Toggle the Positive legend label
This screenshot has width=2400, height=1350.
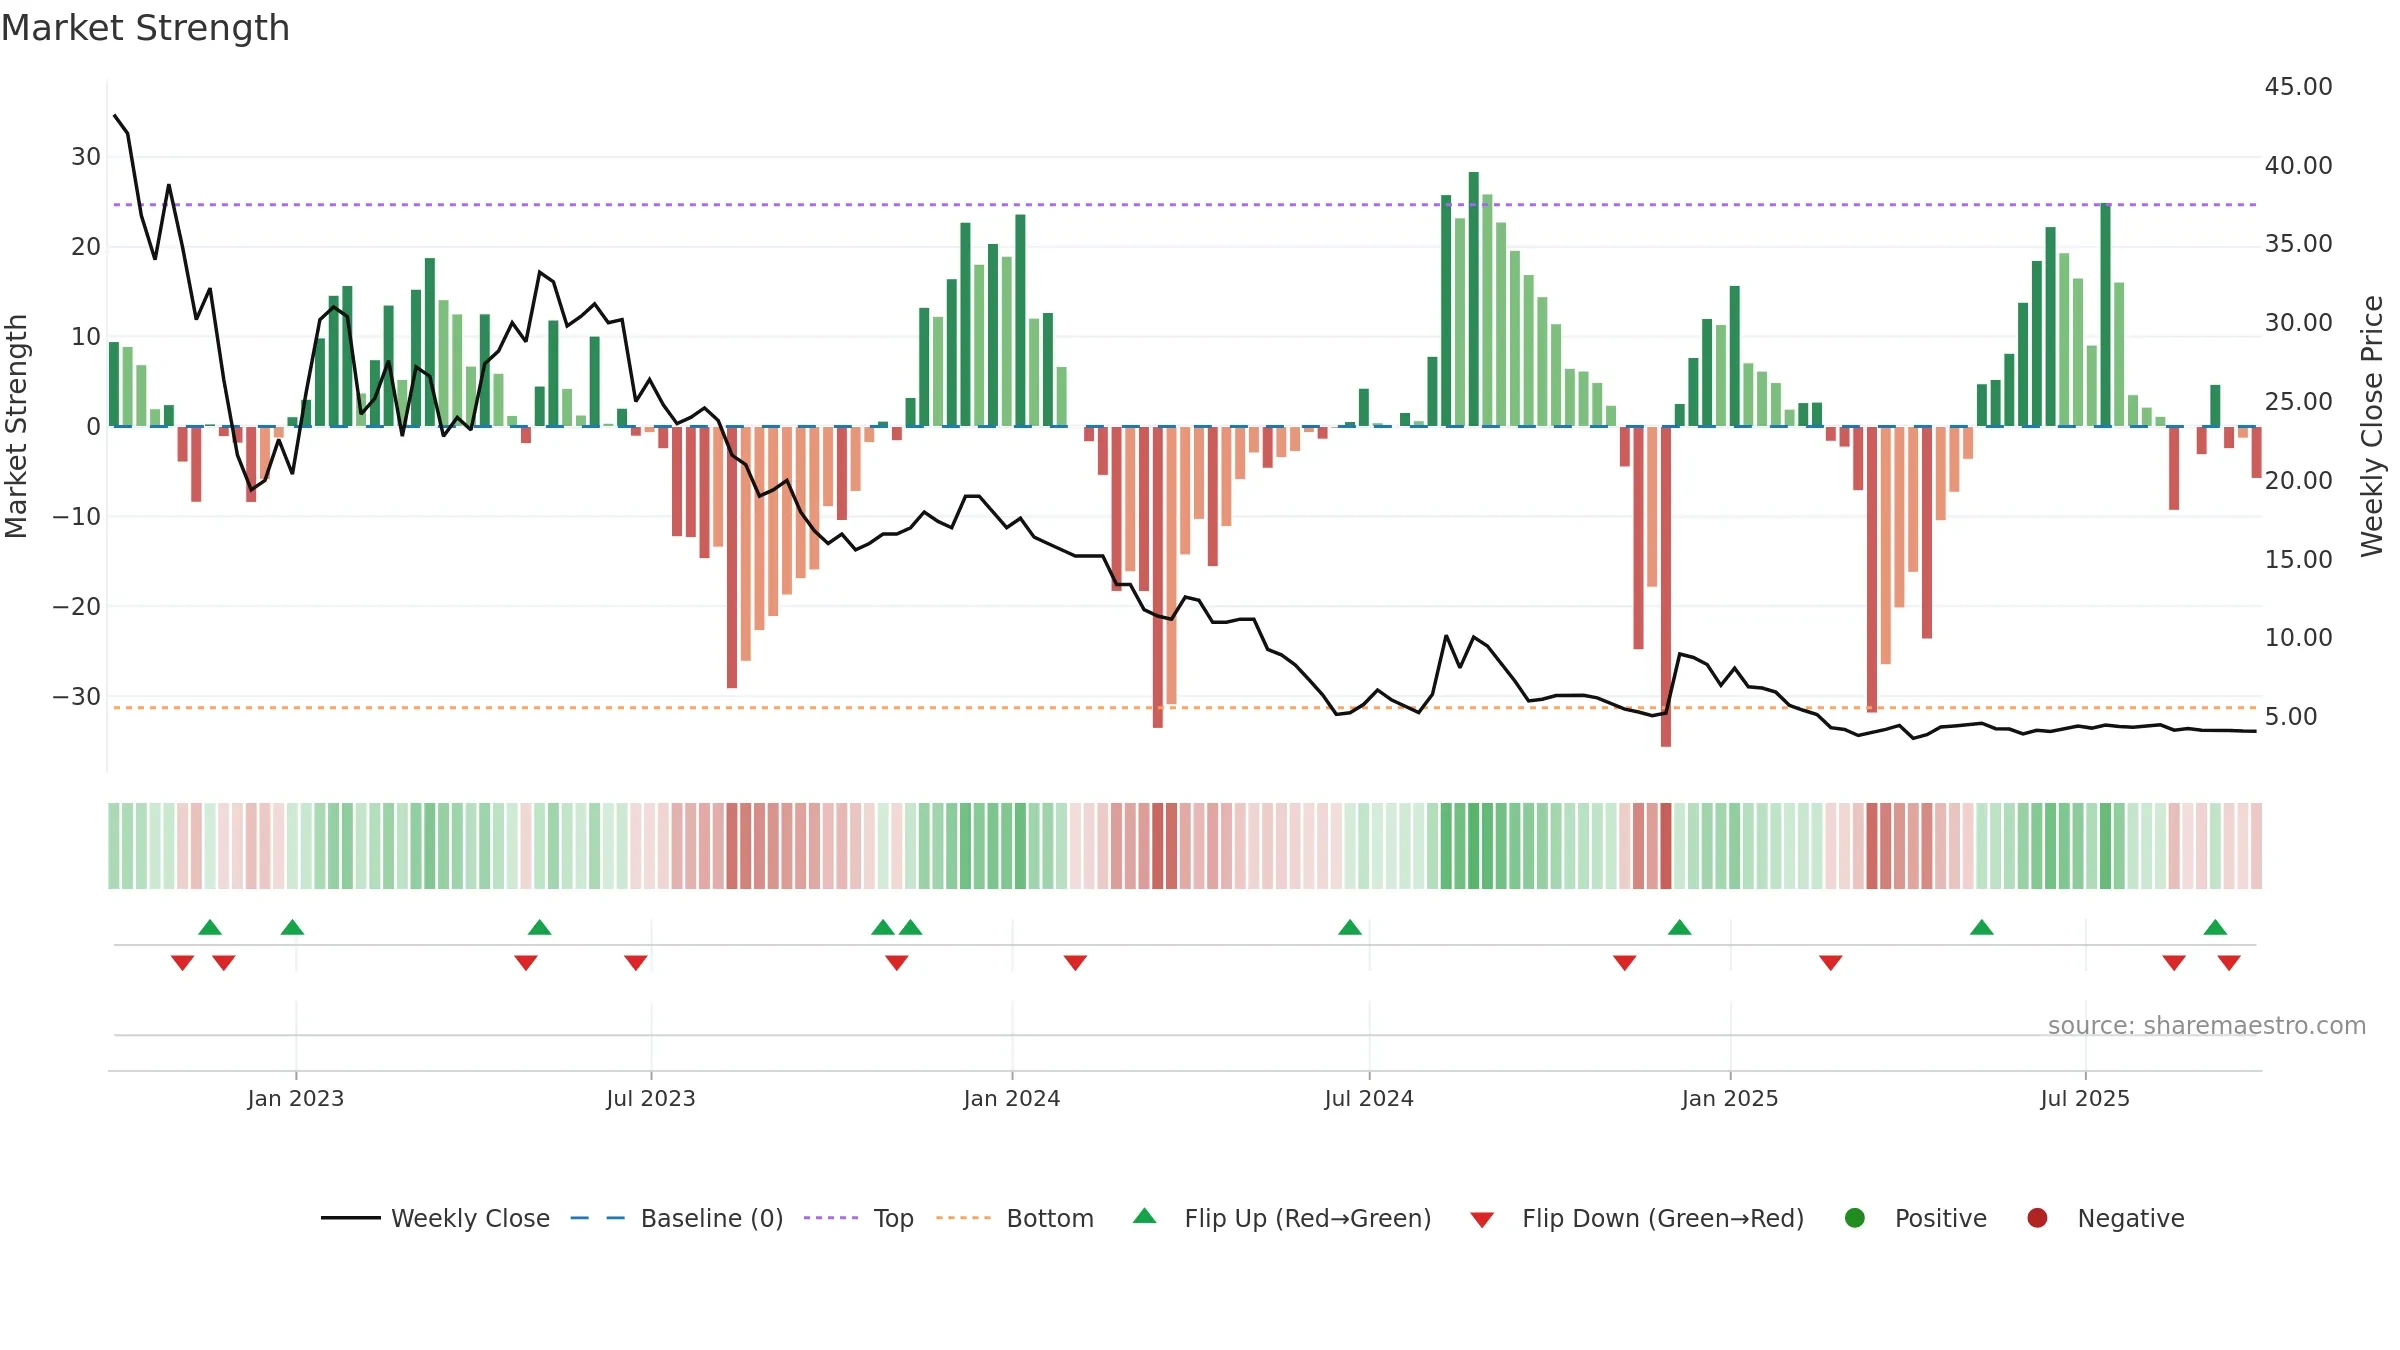click(x=1941, y=1218)
